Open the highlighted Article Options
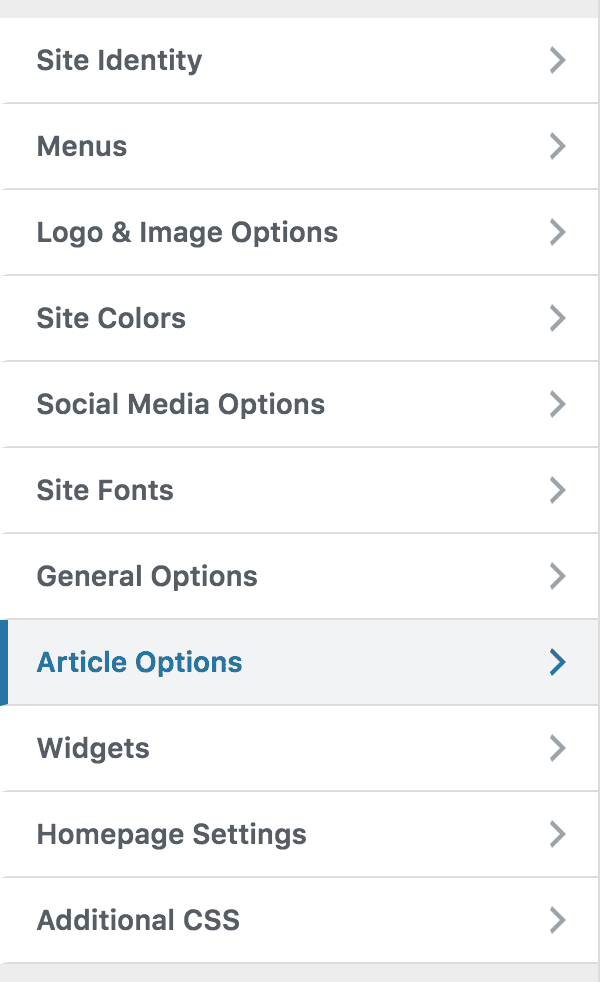Screen dimensions: 600x982 (299, 662)
